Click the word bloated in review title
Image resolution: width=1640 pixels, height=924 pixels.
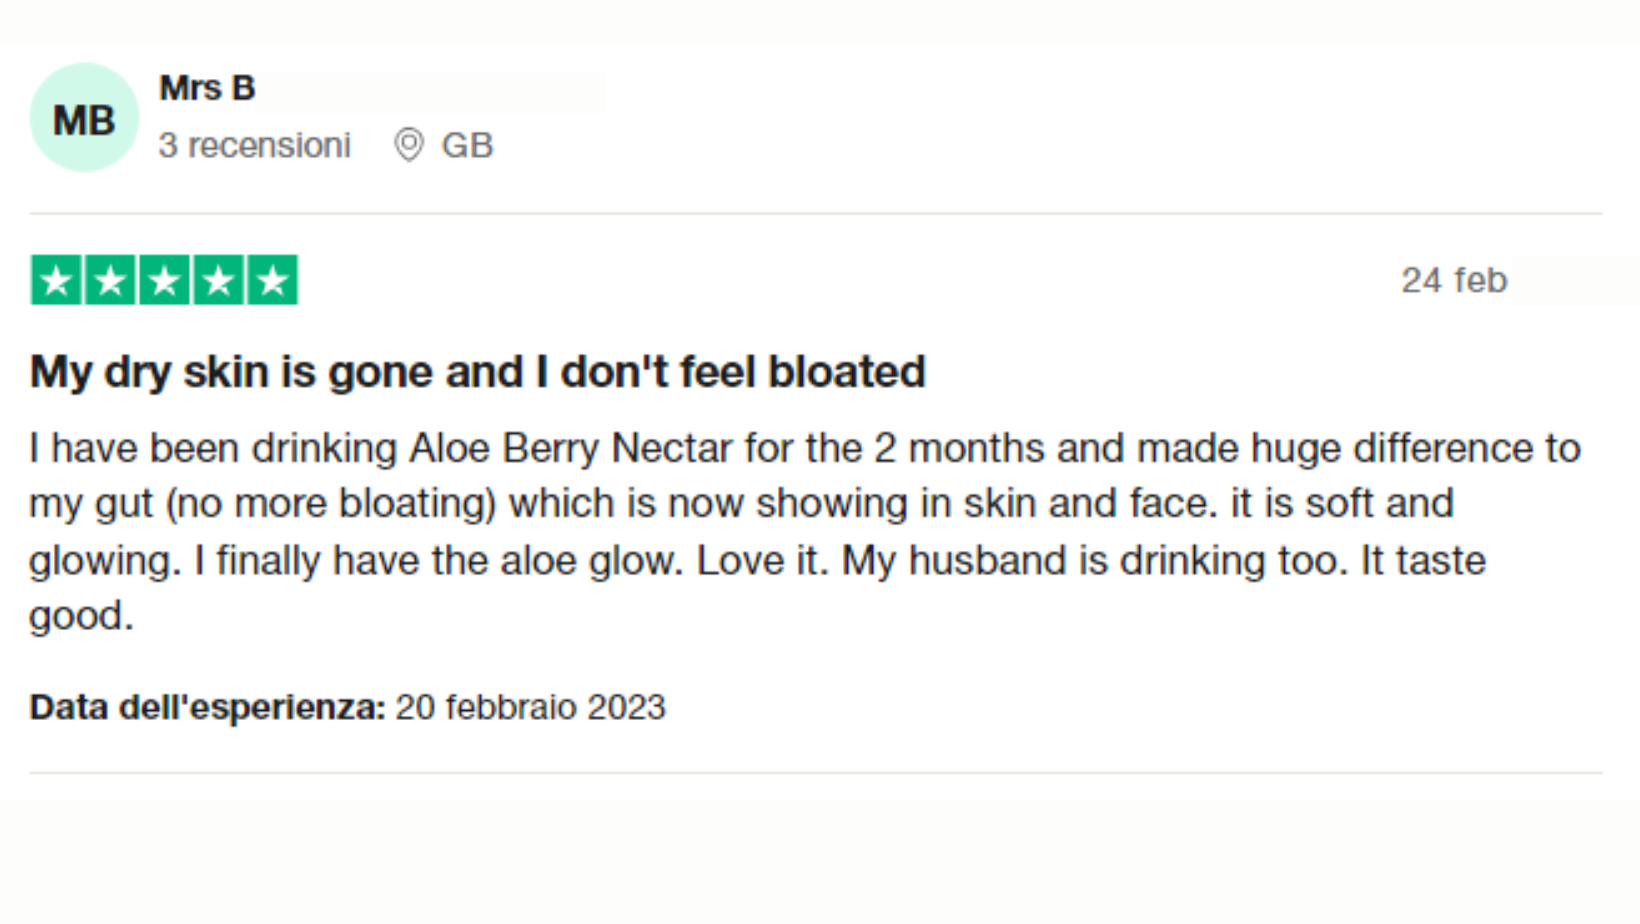pyautogui.click(x=847, y=372)
